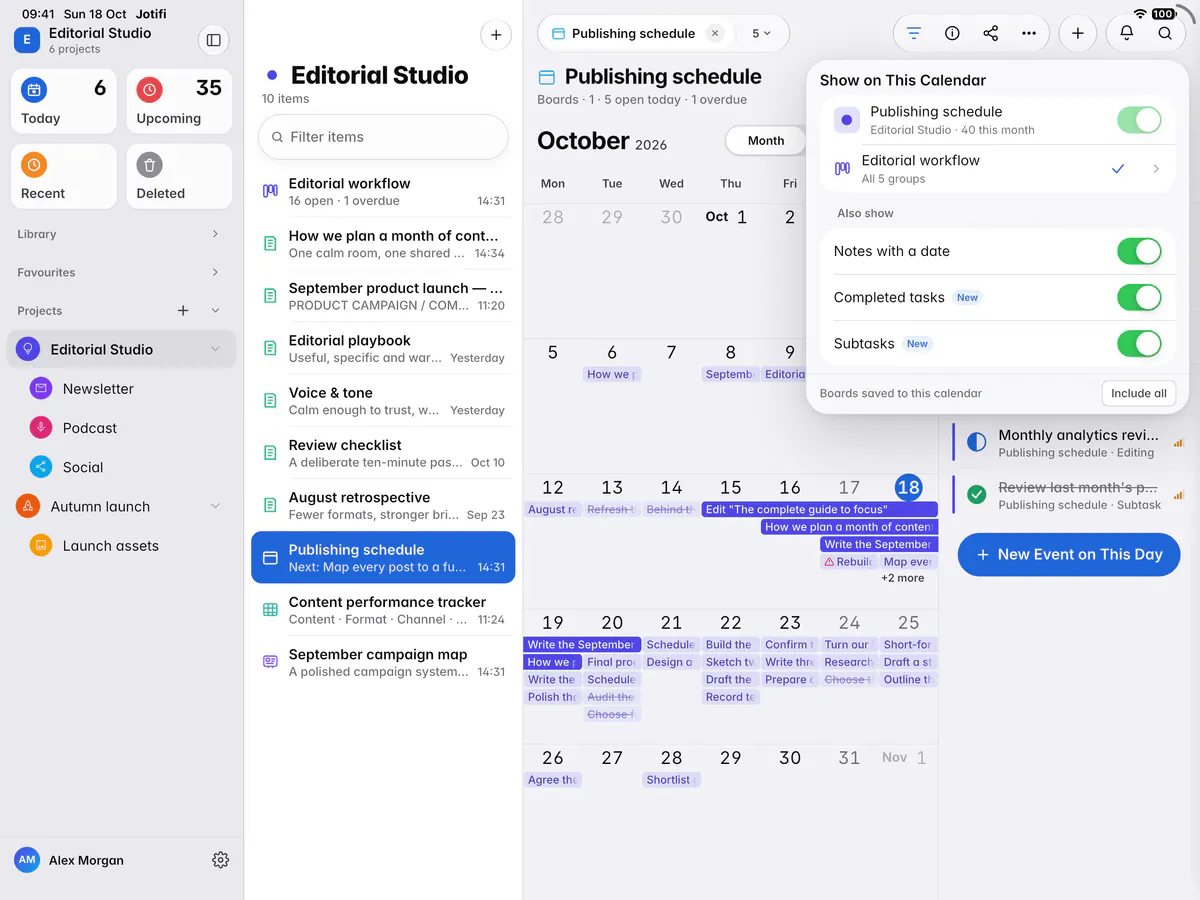1200x900 pixels.
Task: Open the more options ellipsis
Action: [1029, 33]
